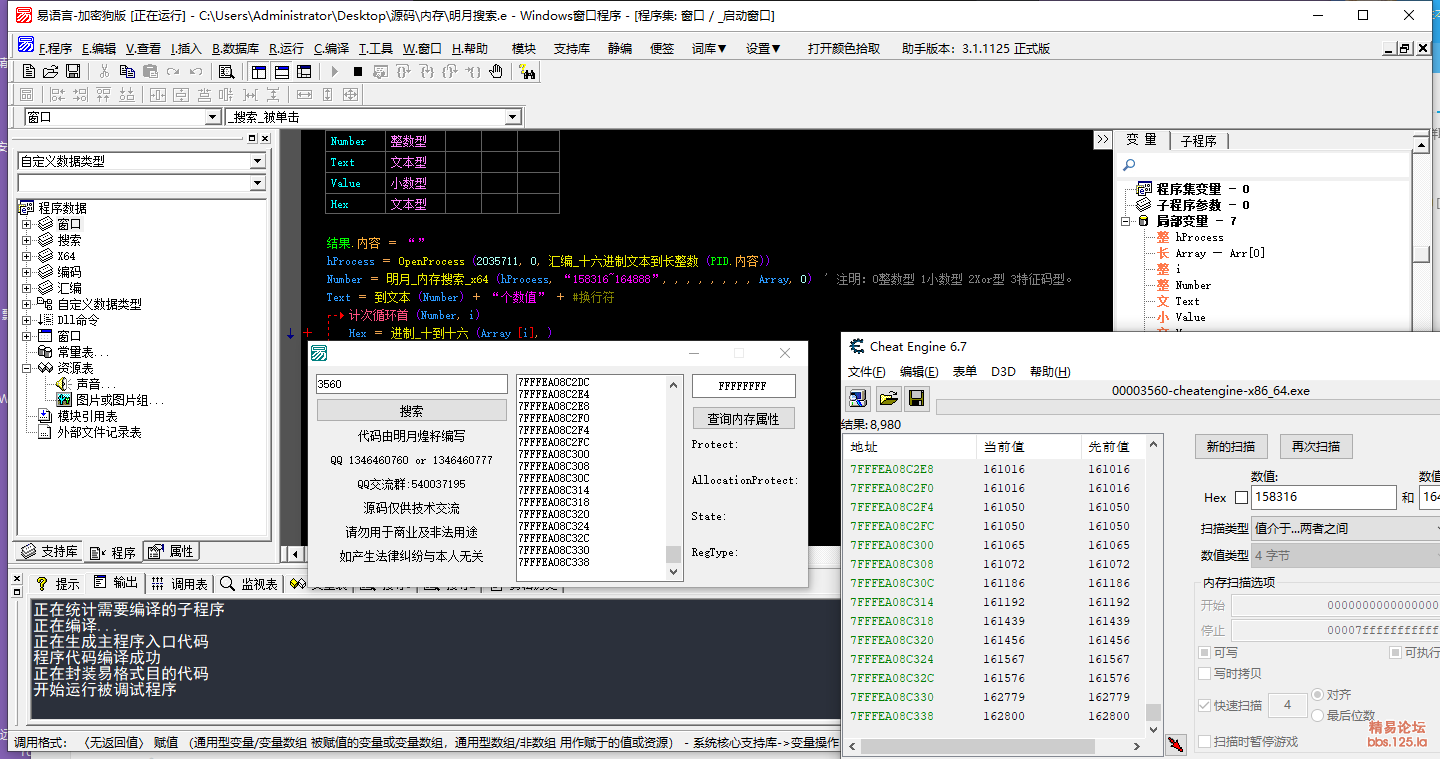Toggle the 写时拷贝 checkbox
Image resolution: width=1440 pixels, height=759 pixels.
point(1206,674)
